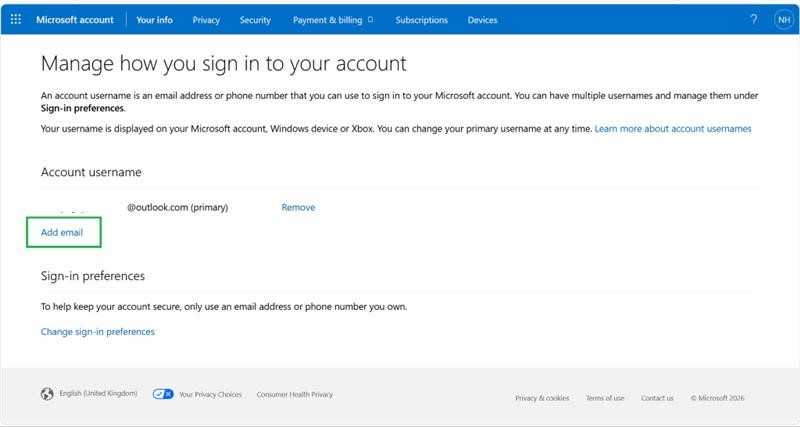Click the Your Privacy Choices toggle icon
This screenshot has height=427, width=800.
click(x=163, y=394)
